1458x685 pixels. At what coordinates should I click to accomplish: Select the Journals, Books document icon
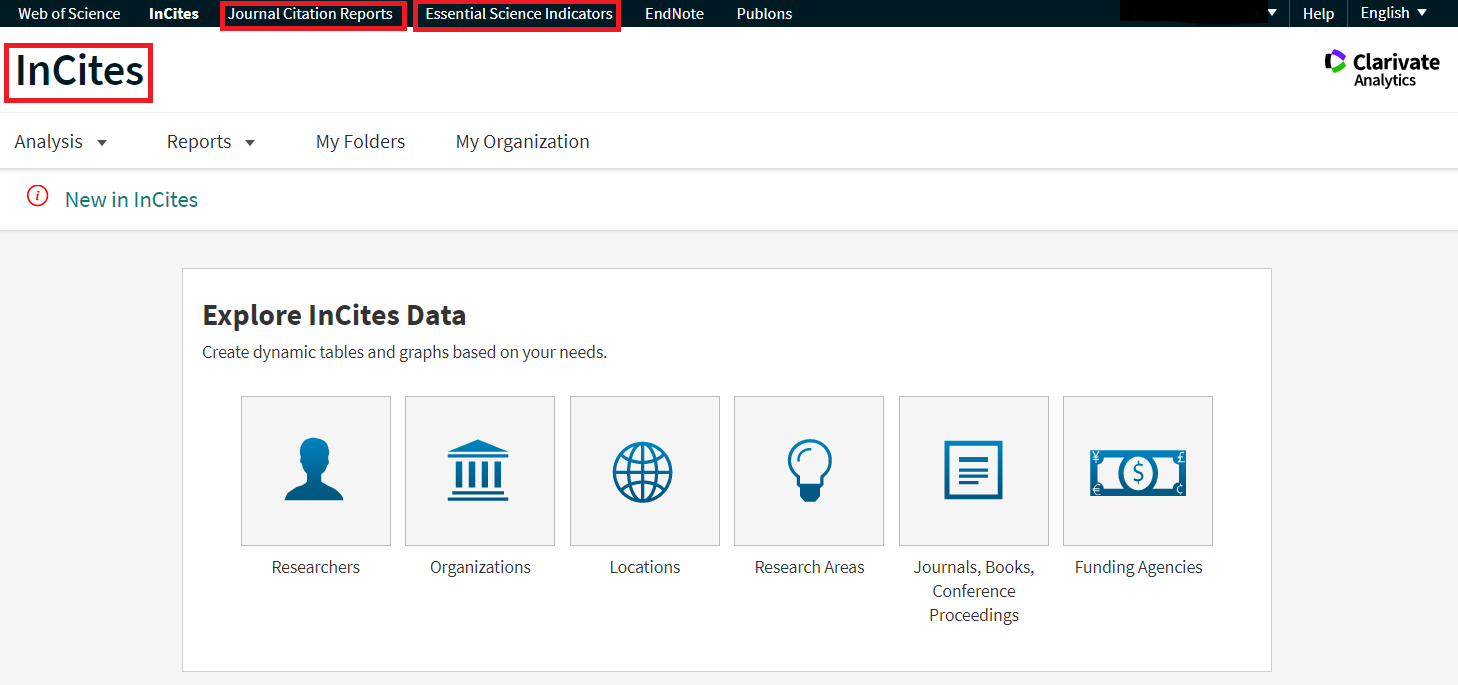[973, 470]
